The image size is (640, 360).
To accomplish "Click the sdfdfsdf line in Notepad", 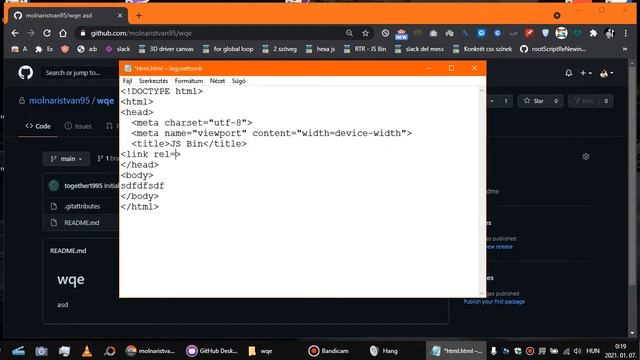I will pos(142,186).
